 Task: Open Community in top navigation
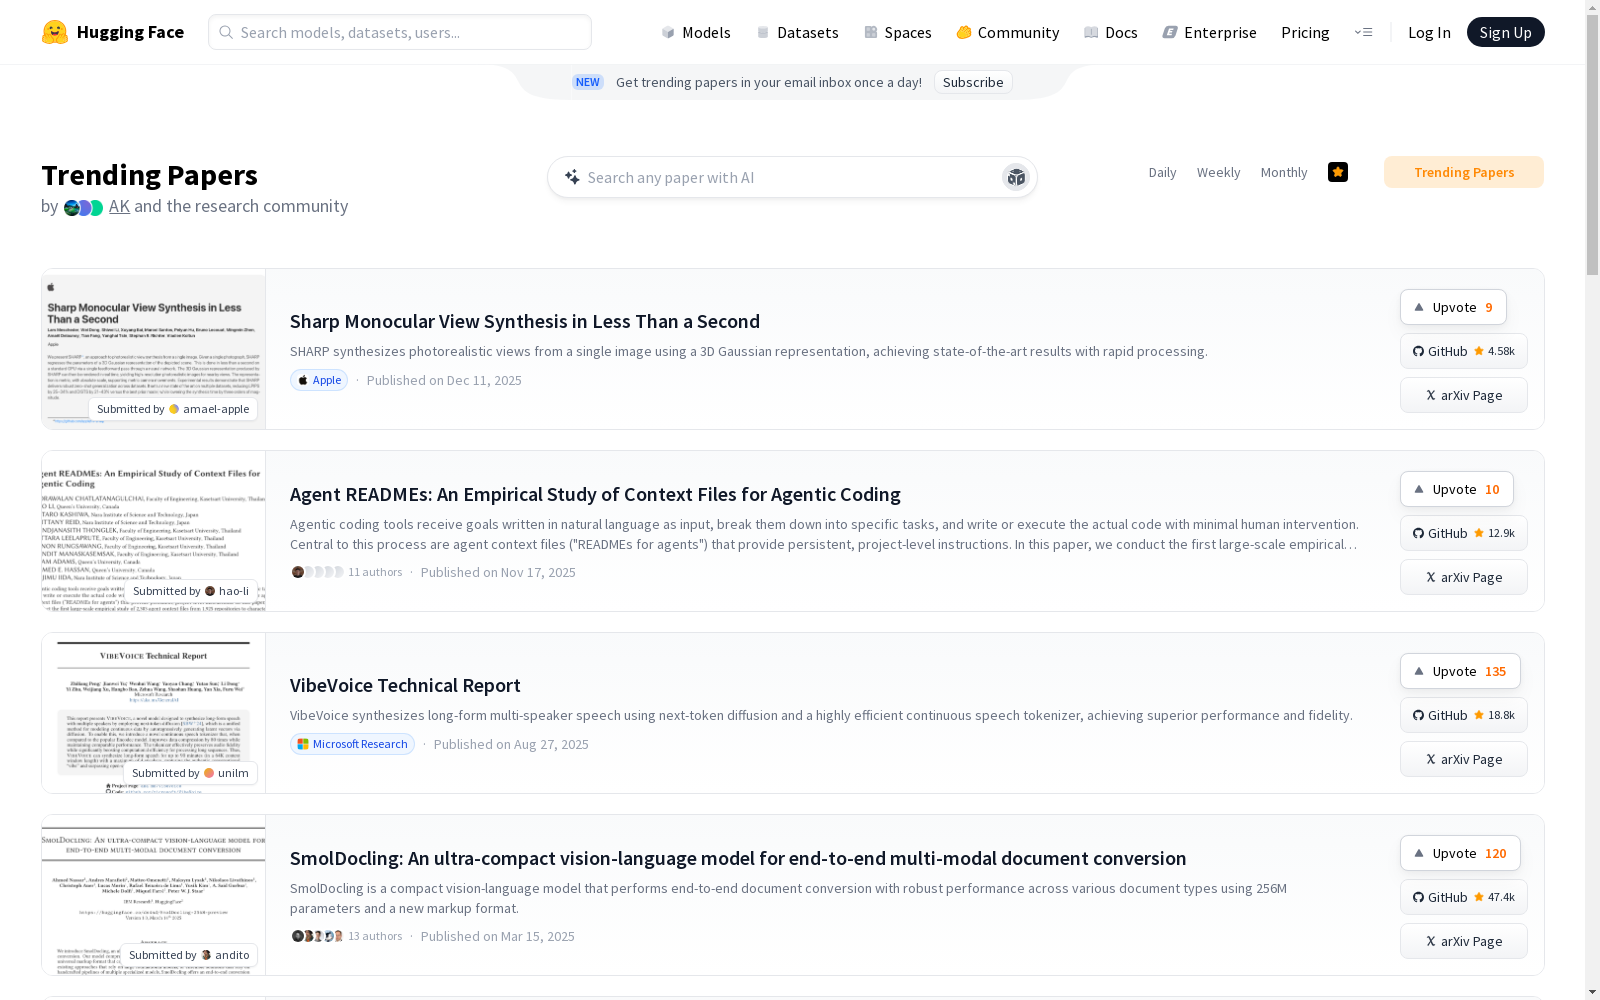coord(1008,32)
